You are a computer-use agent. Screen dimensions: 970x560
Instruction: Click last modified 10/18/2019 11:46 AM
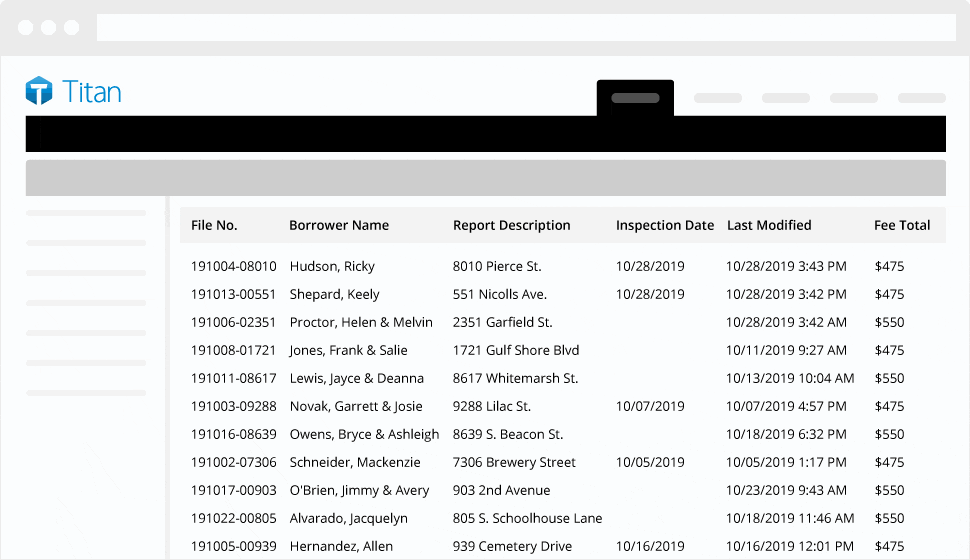click(x=790, y=518)
